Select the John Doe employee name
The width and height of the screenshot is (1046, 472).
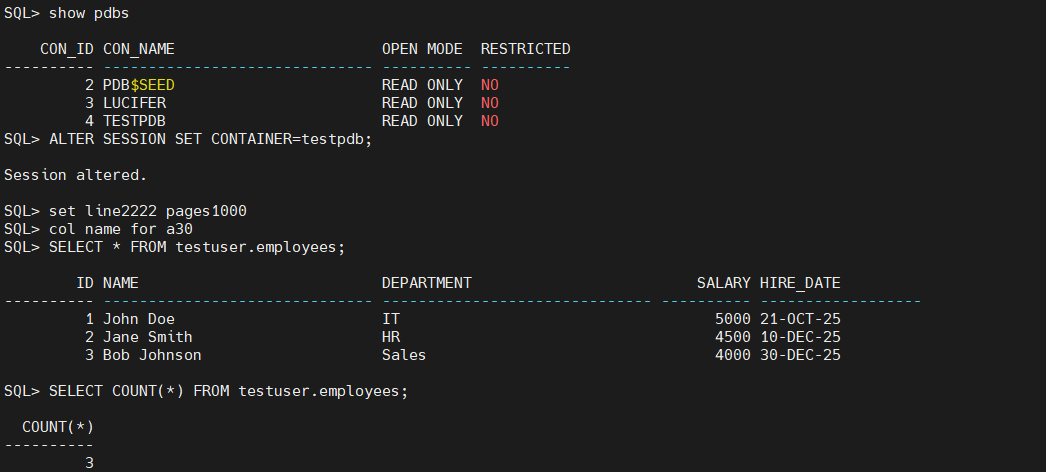[x=138, y=319]
